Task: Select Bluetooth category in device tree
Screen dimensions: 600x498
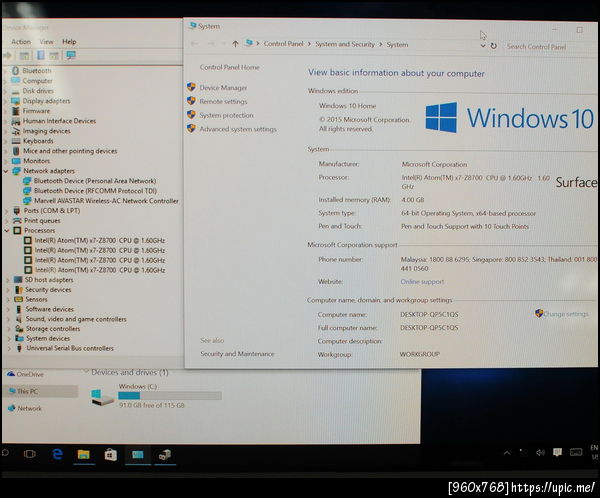Action: [x=36, y=71]
